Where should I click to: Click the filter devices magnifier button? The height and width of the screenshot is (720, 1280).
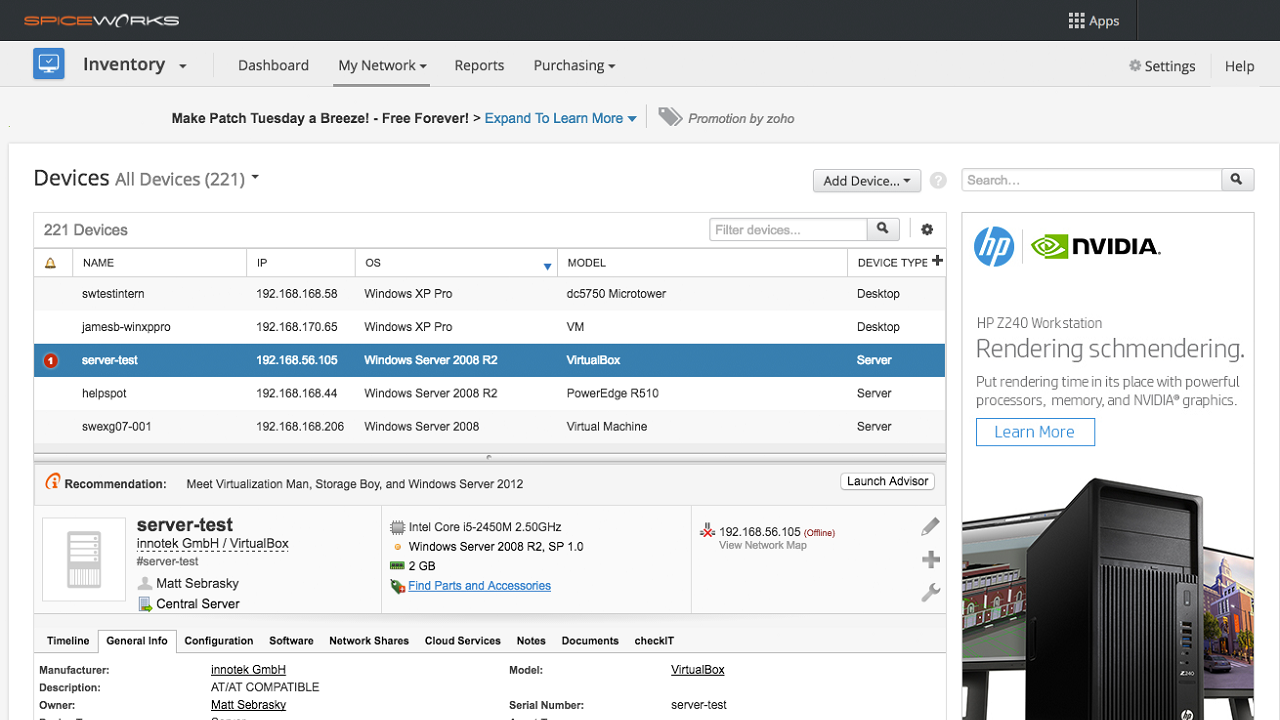pos(883,229)
